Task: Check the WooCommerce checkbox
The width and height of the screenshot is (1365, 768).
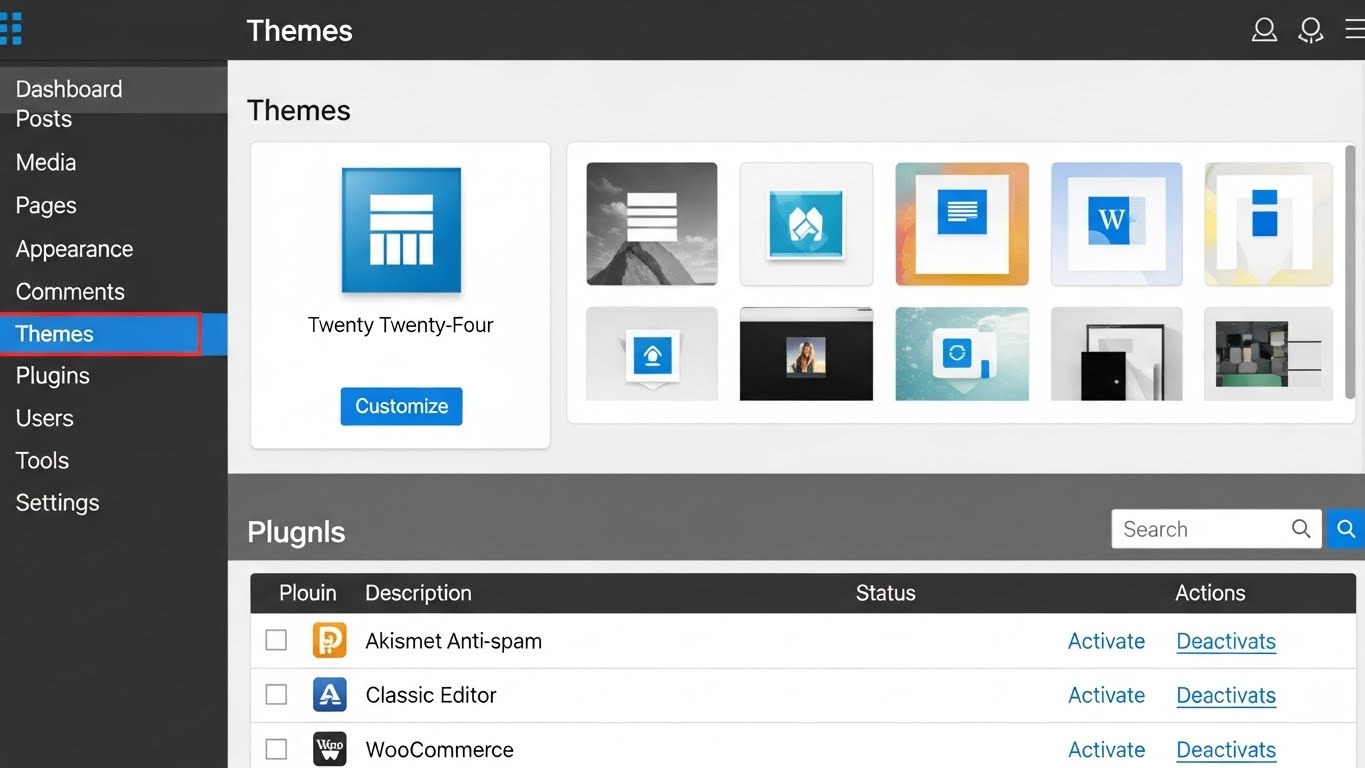Action: (276, 748)
